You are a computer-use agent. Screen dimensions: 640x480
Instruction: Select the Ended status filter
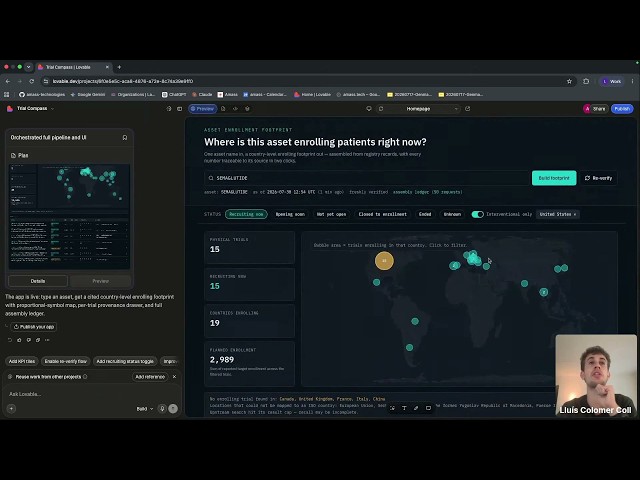point(425,214)
